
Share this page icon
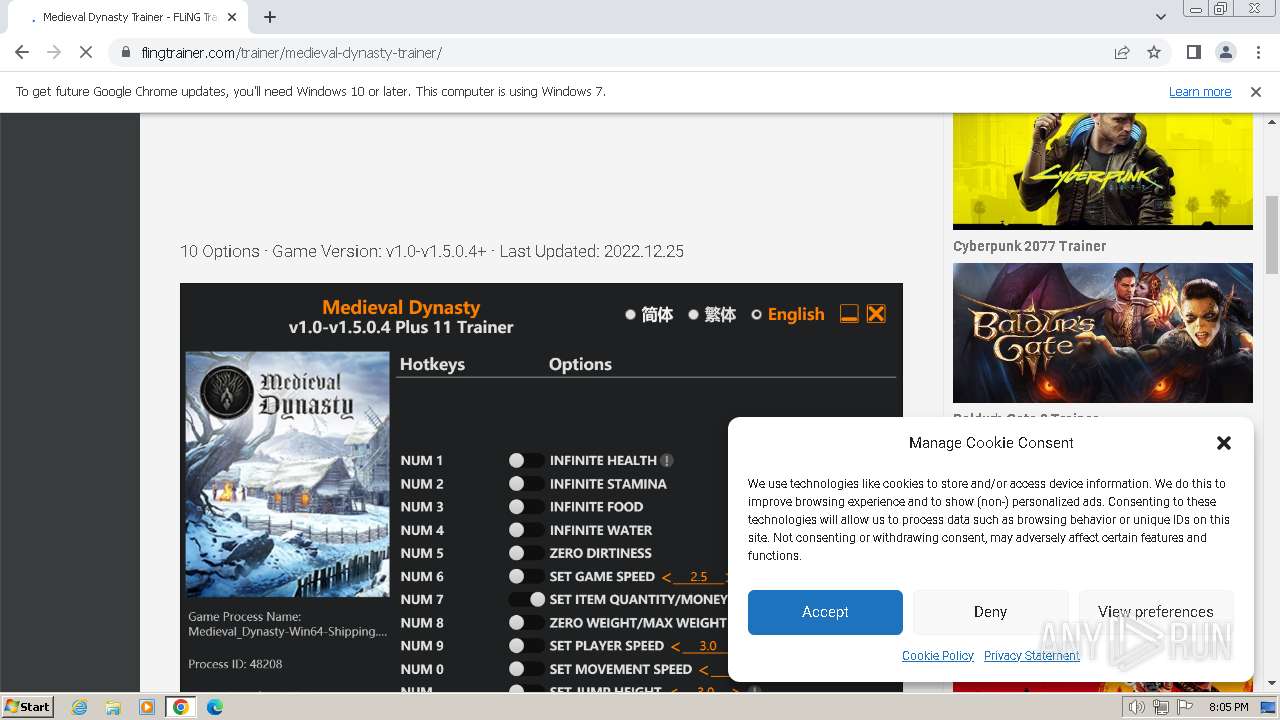pos(1122,52)
